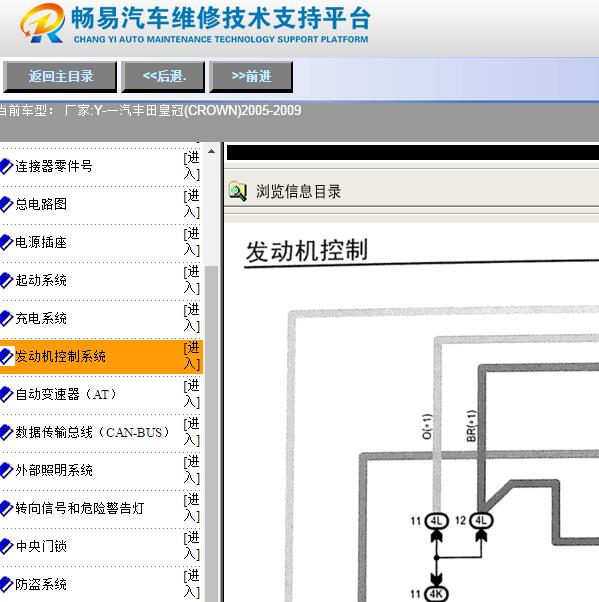599x602 pixels.
Task: Click the engine control wiring diagram image
Action: pos(443,453)
